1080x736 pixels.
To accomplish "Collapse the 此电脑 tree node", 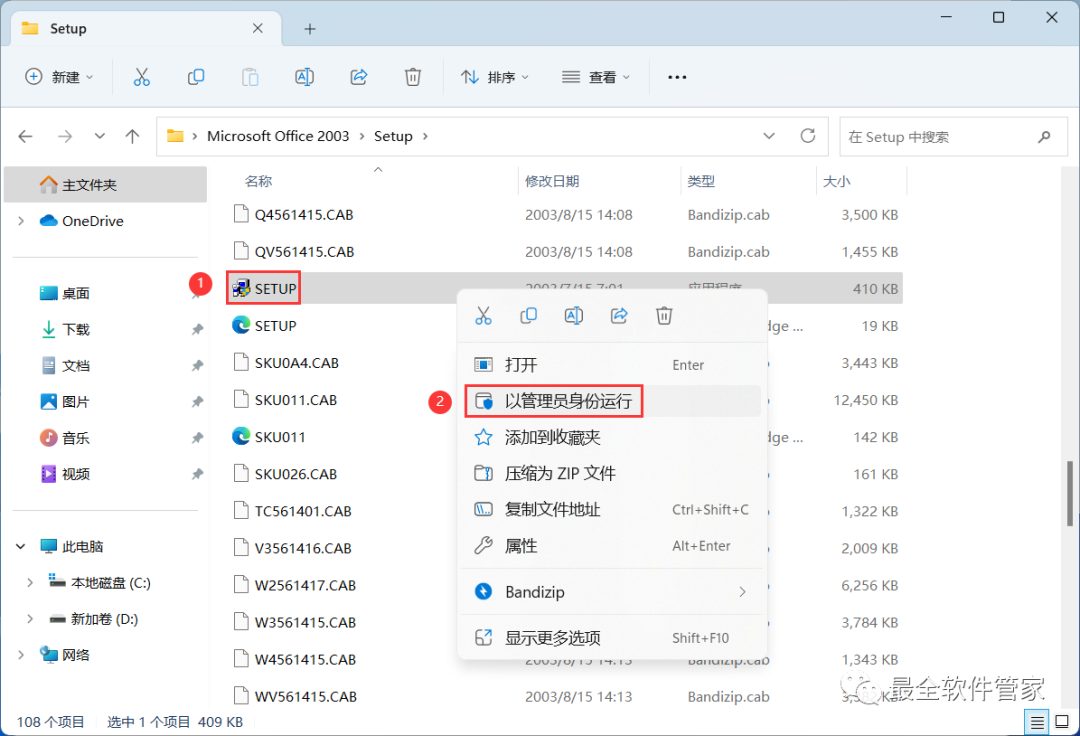I will pyautogui.click(x=21, y=547).
